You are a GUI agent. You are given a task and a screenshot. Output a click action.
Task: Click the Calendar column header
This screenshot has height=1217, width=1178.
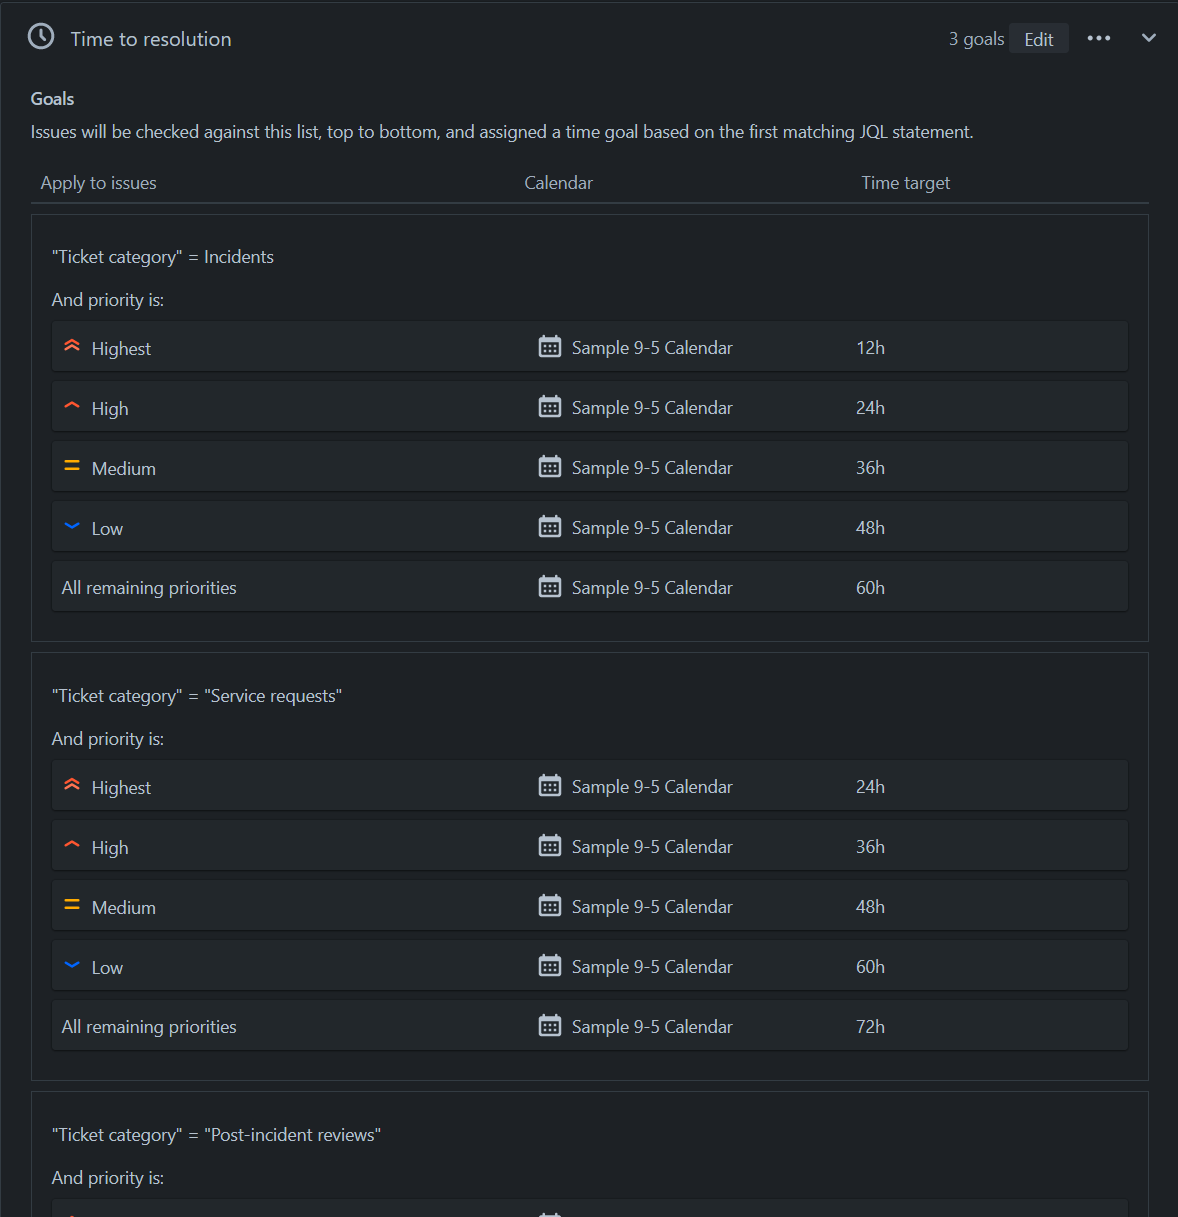(558, 183)
